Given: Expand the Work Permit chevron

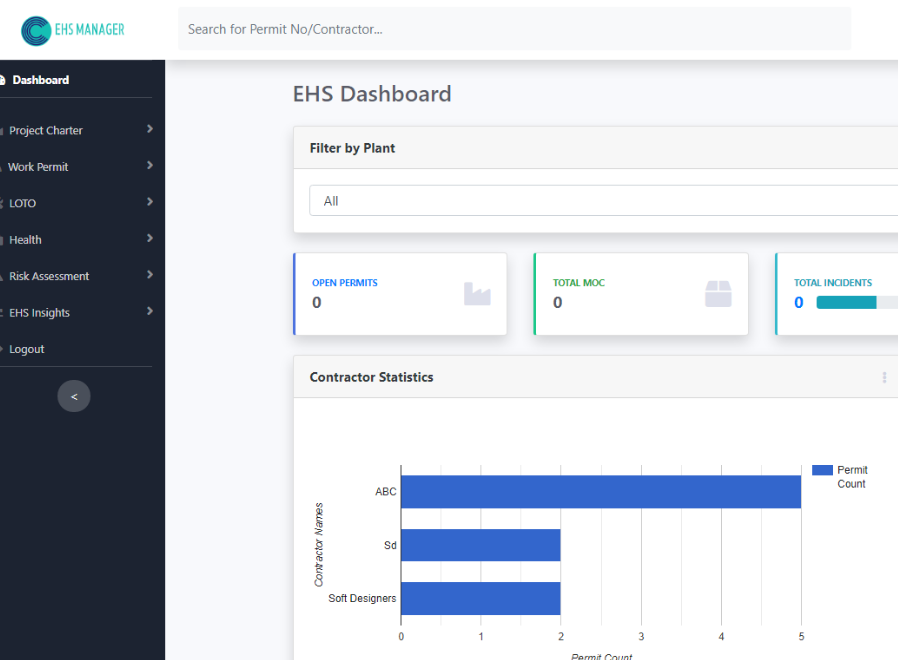Looking at the screenshot, I should [x=148, y=166].
